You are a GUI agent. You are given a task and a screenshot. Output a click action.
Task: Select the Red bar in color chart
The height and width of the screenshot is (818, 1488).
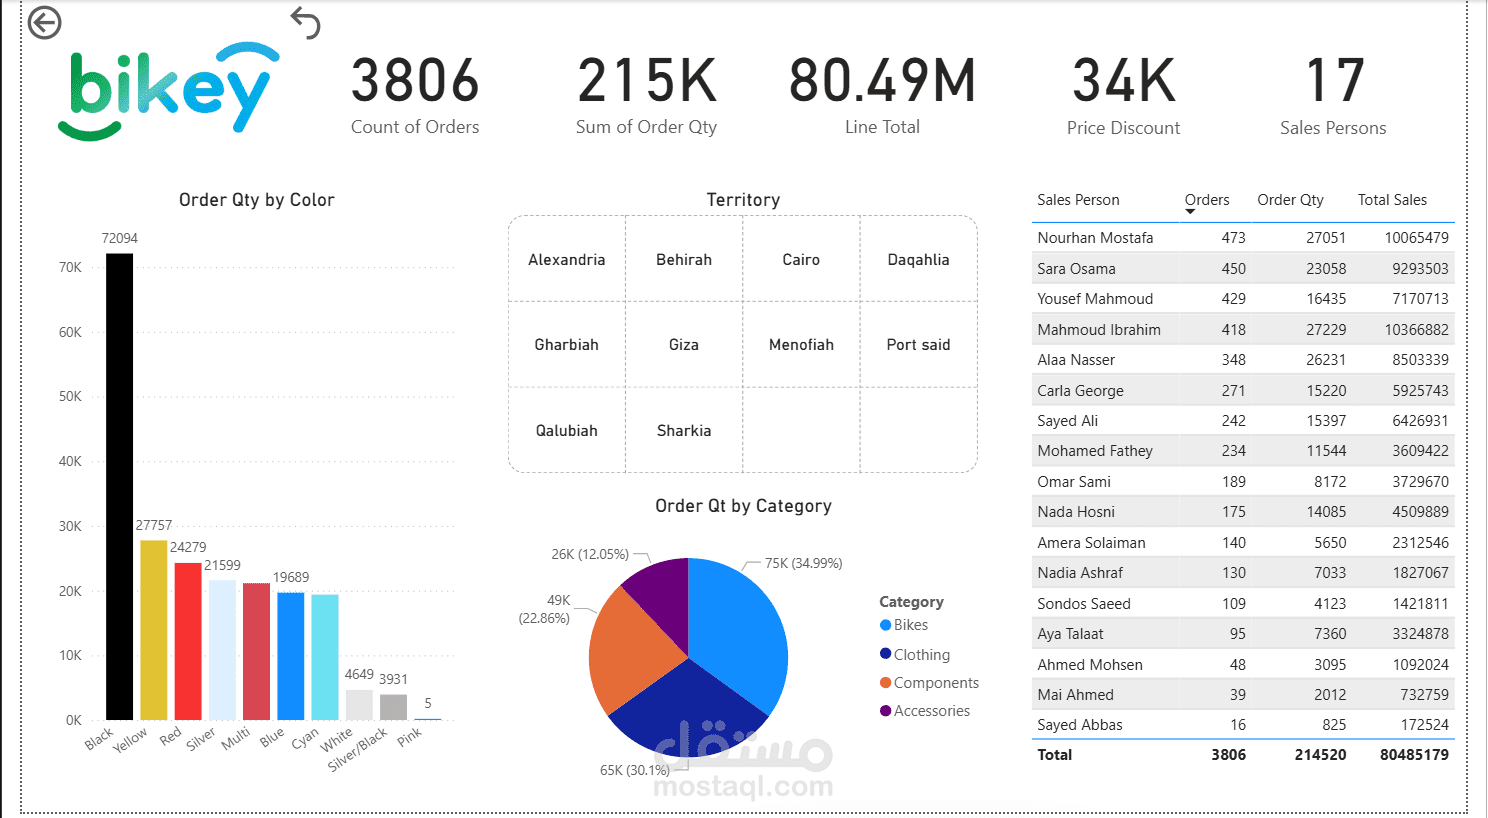pos(188,641)
